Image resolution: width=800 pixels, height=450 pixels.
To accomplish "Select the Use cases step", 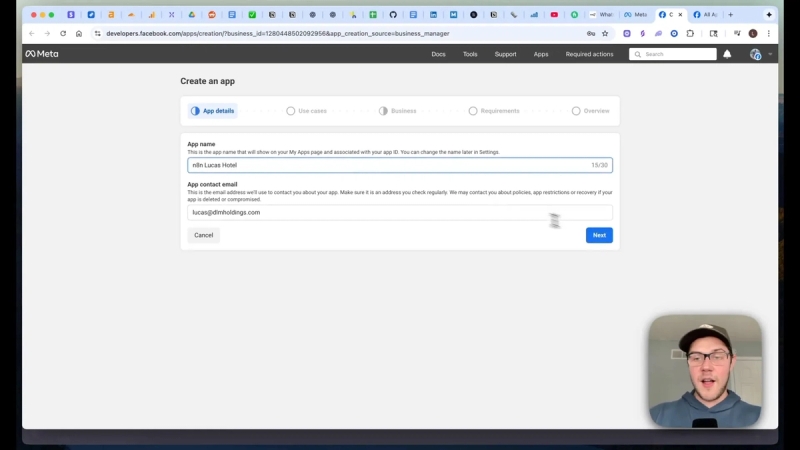I will pyautogui.click(x=306, y=111).
